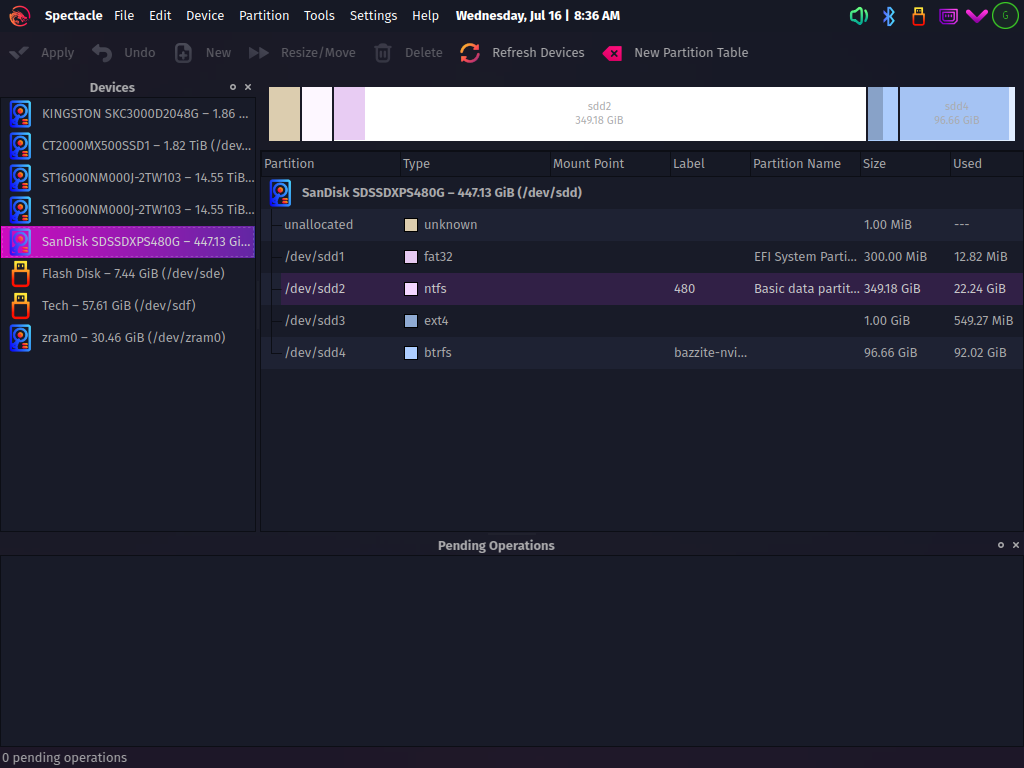This screenshot has width=1024, height=768.
Task: Sort by the Used column header
Action: pos(986,164)
